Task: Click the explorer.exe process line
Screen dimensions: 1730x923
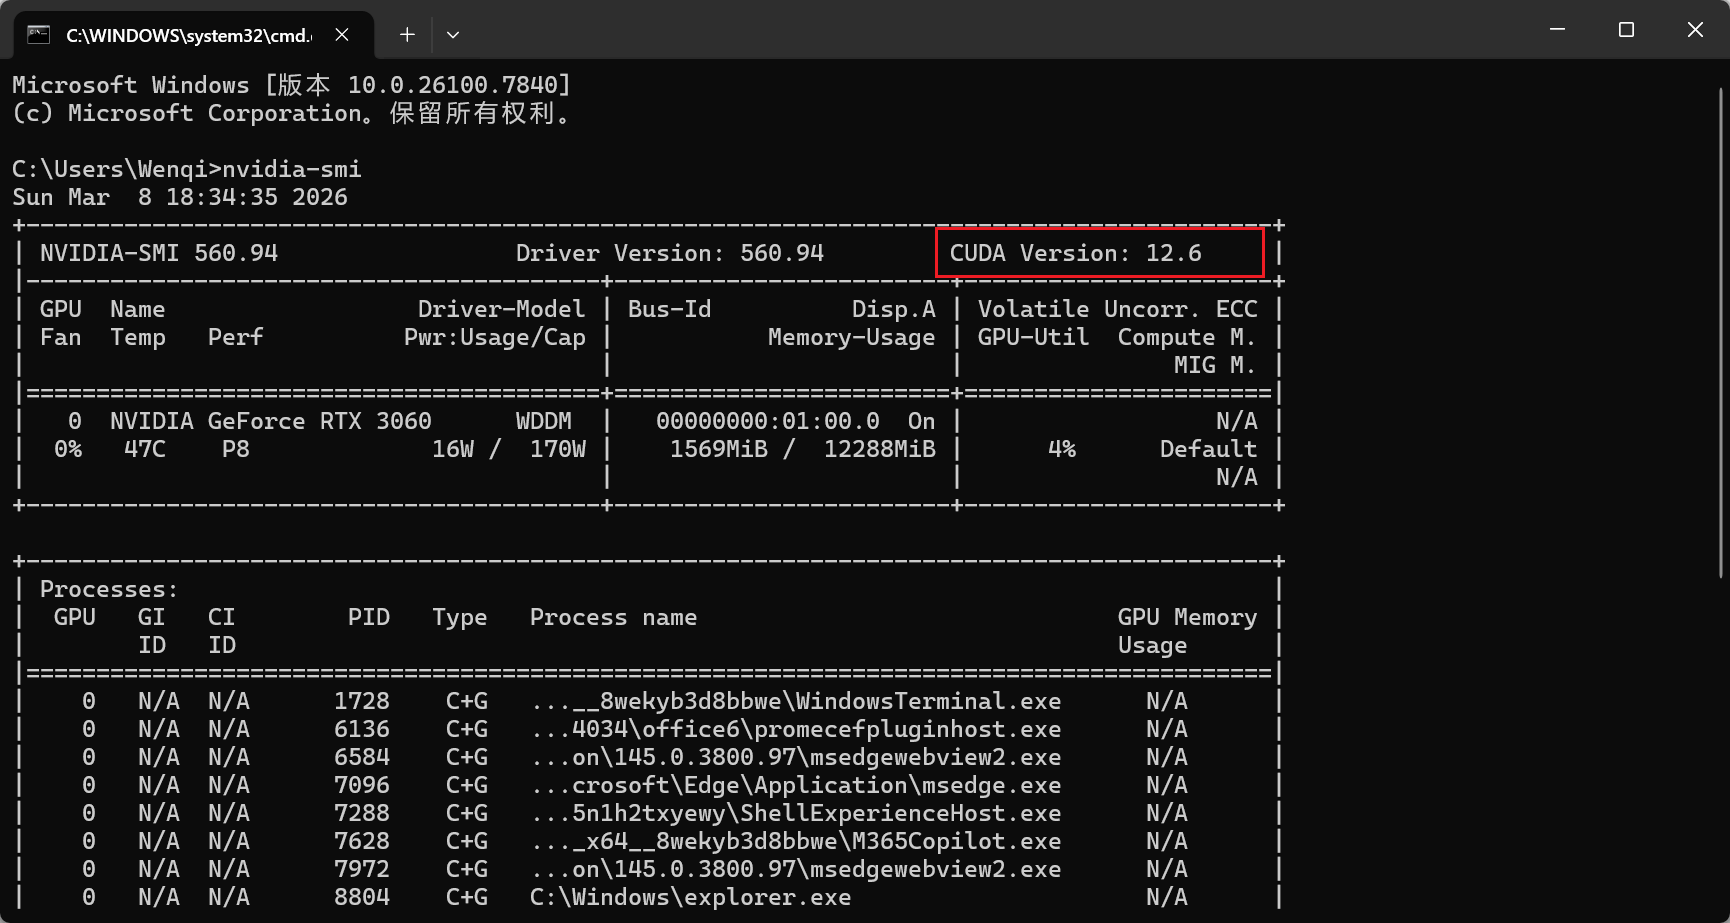Action: coord(690,897)
